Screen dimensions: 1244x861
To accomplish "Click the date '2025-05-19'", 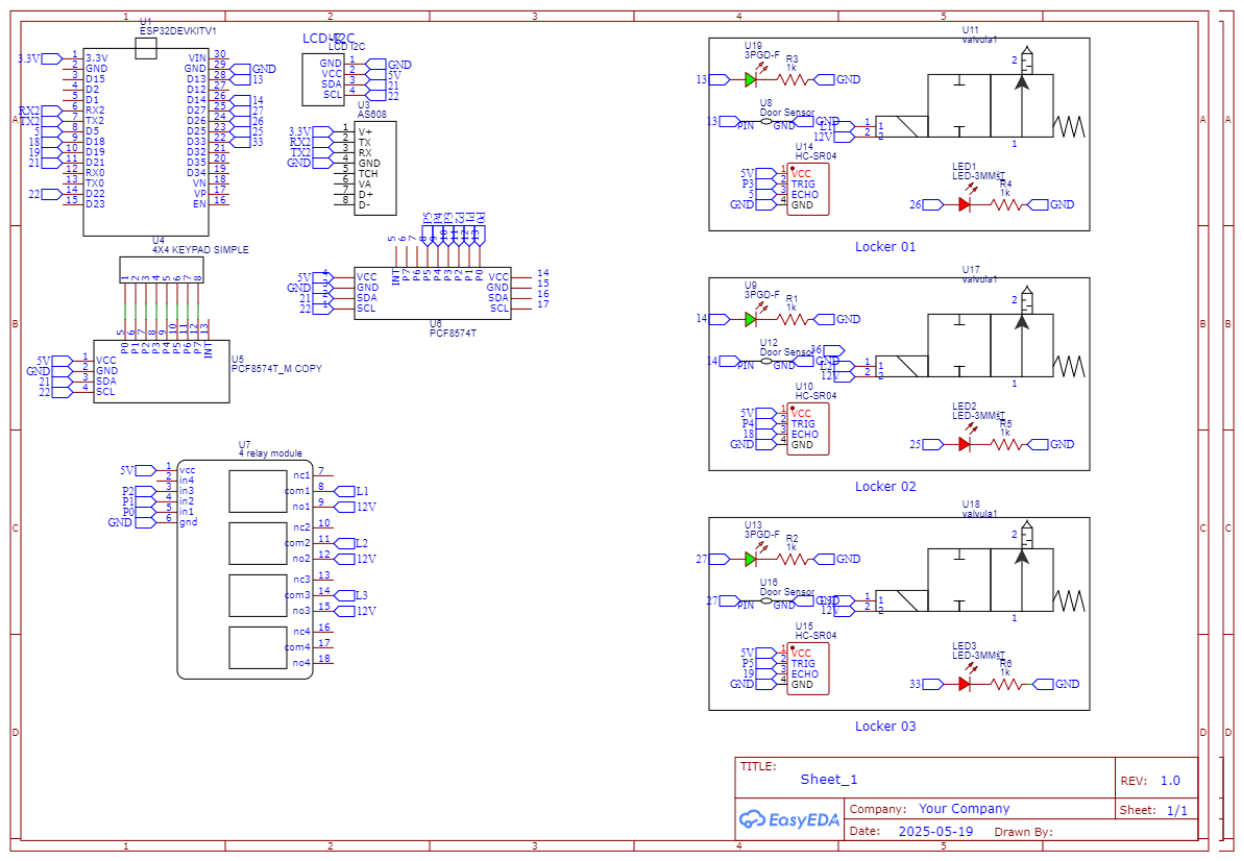I will pos(935,832).
